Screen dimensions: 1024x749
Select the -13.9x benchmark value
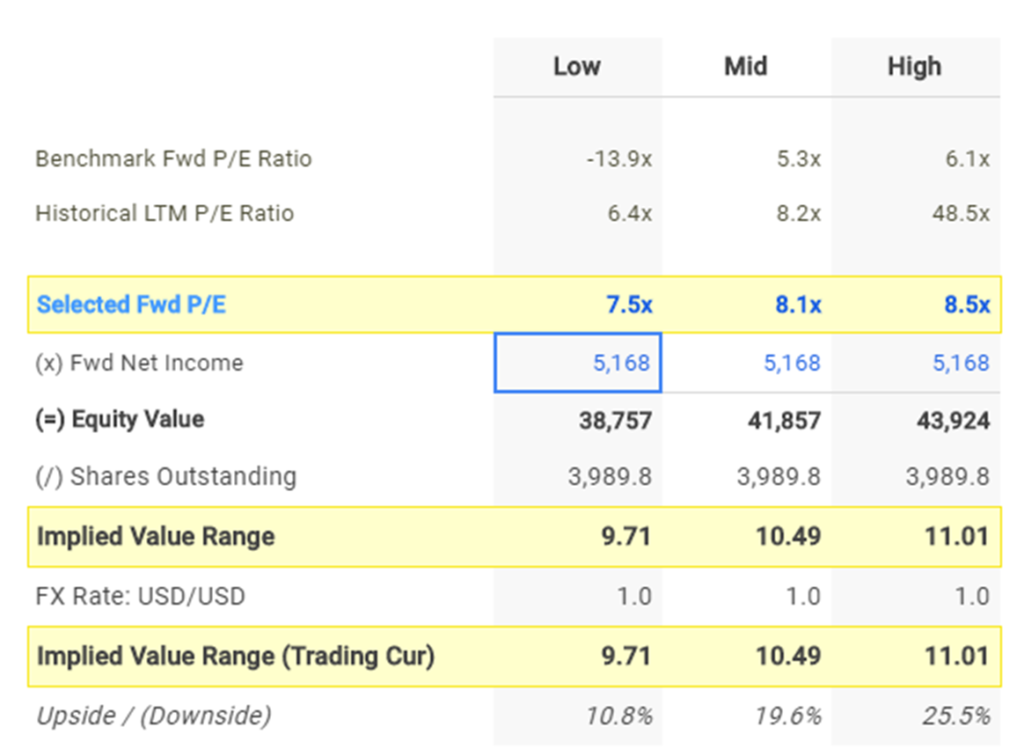click(619, 159)
